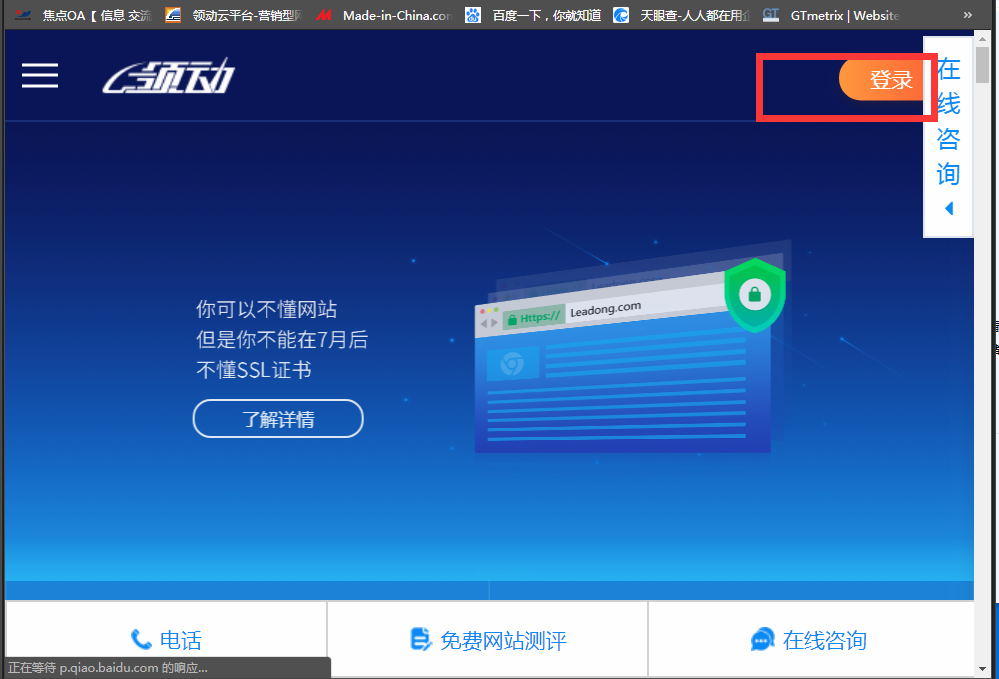Click the chat bubble icon beside 在线咨询
Screen dimensions: 999x679
762,639
